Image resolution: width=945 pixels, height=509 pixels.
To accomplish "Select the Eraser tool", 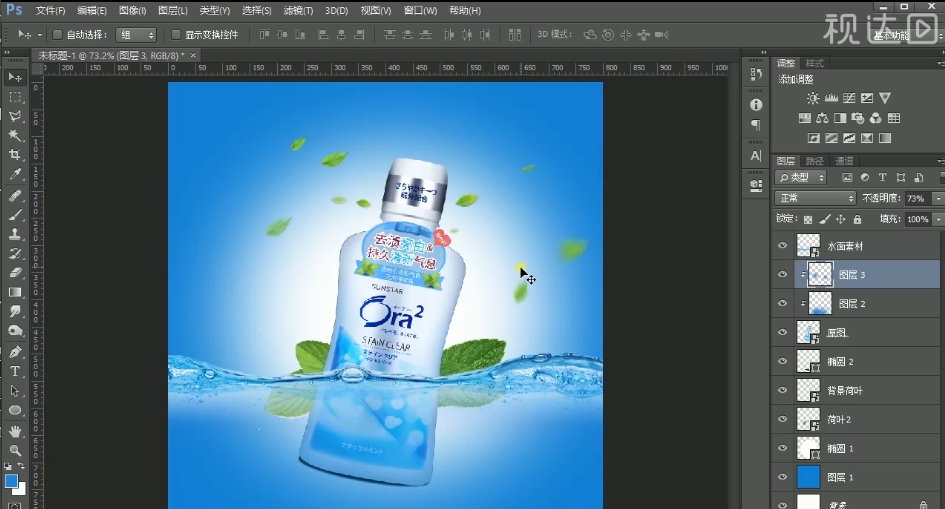I will 14,273.
